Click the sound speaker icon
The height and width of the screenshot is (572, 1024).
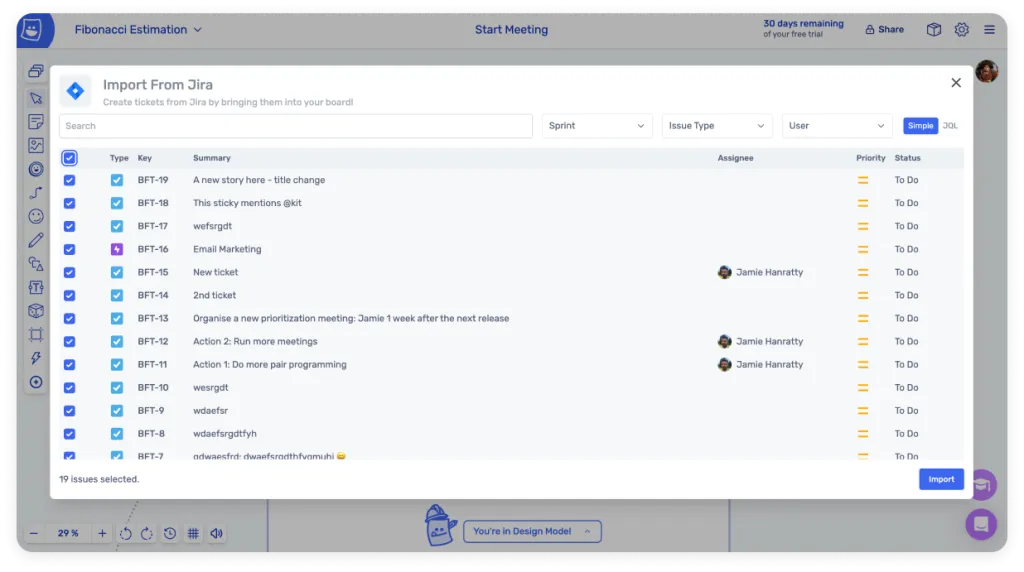[217, 534]
